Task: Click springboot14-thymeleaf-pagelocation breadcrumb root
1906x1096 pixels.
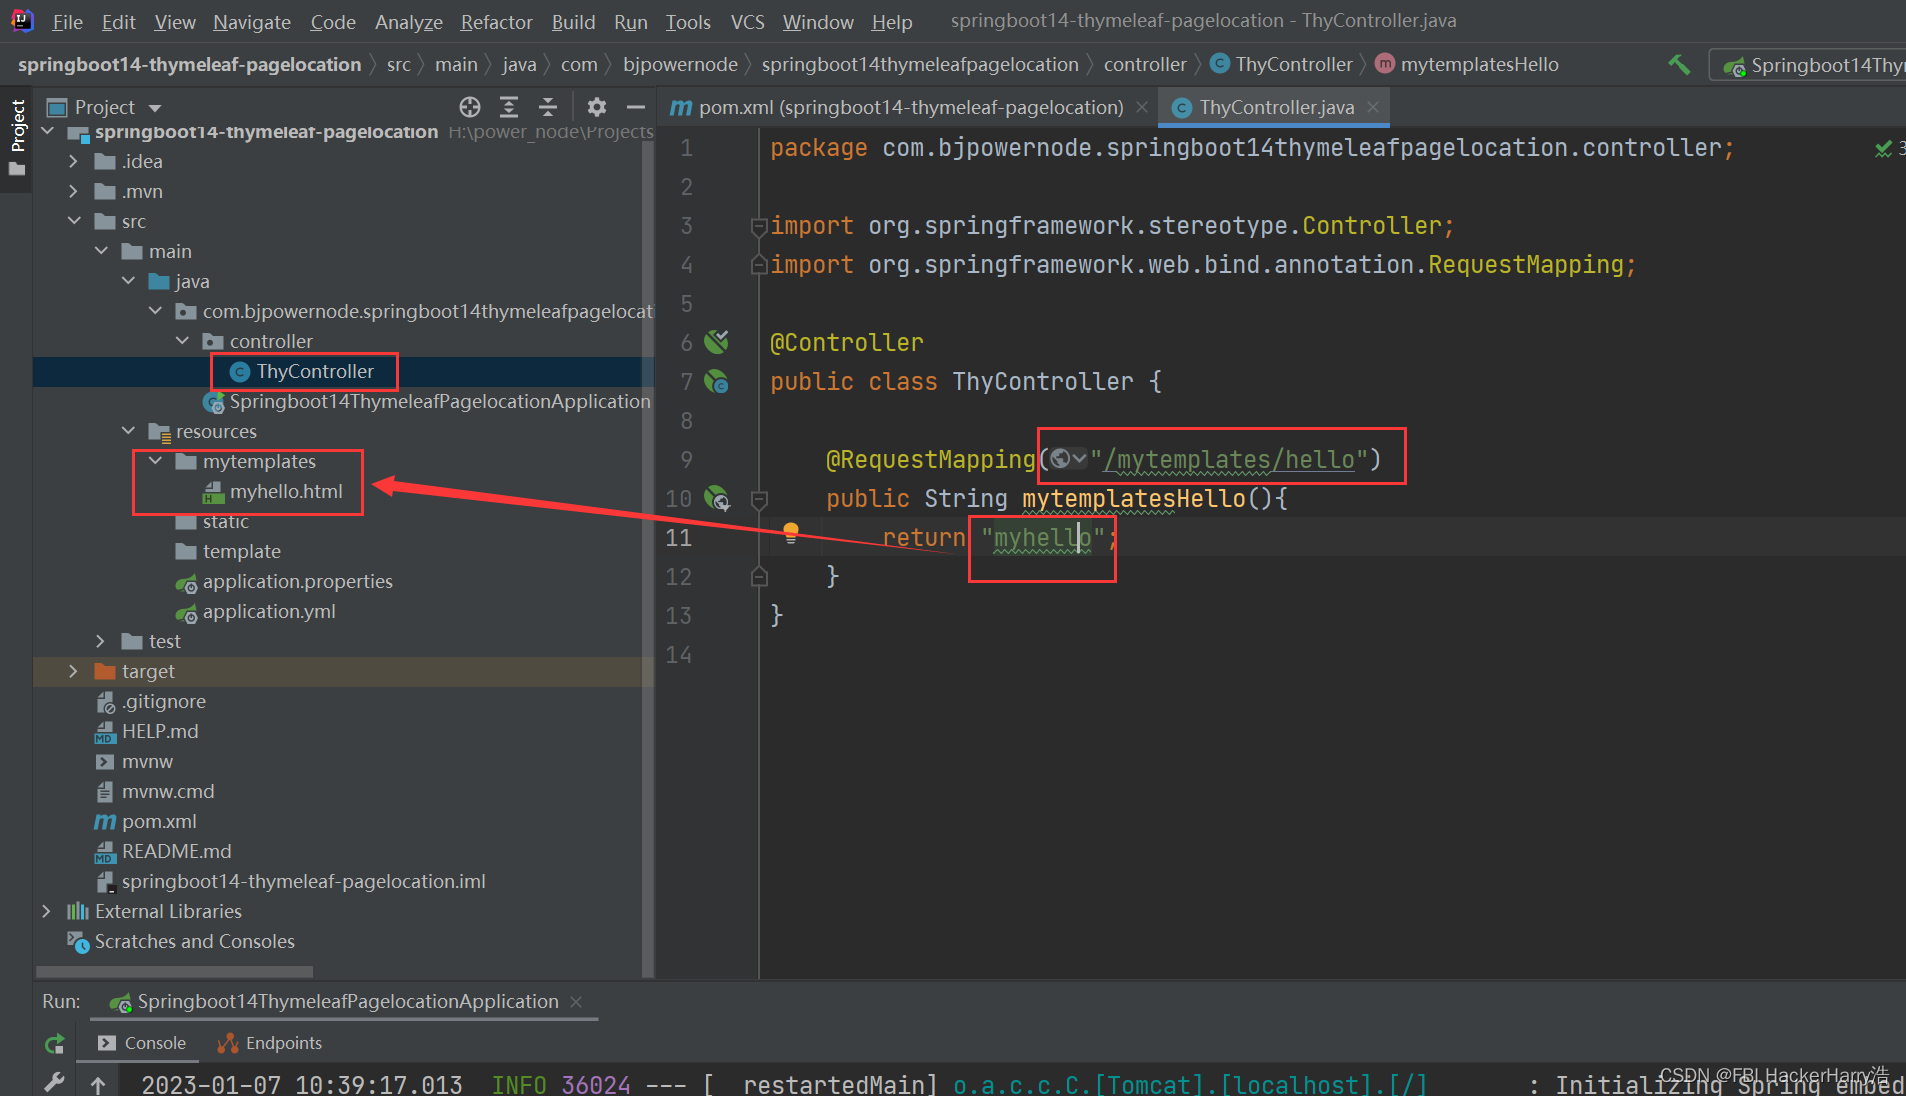Action: [189, 64]
